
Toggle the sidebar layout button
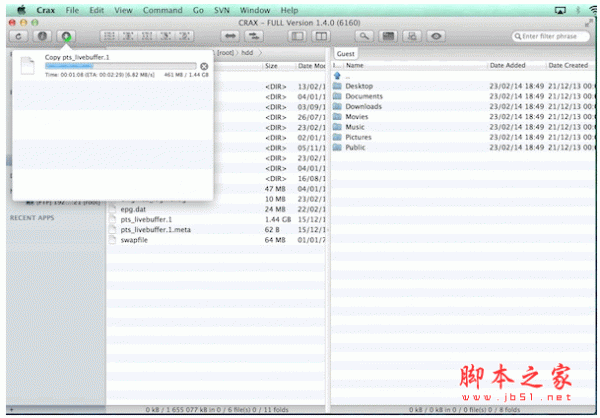[297, 36]
